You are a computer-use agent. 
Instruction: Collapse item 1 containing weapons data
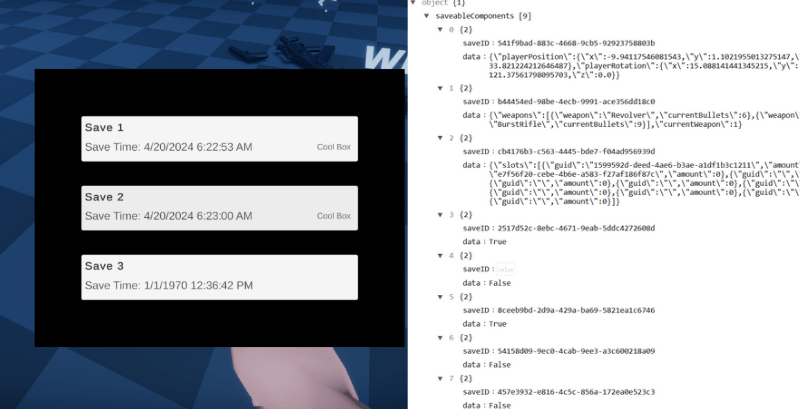coord(441,88)
